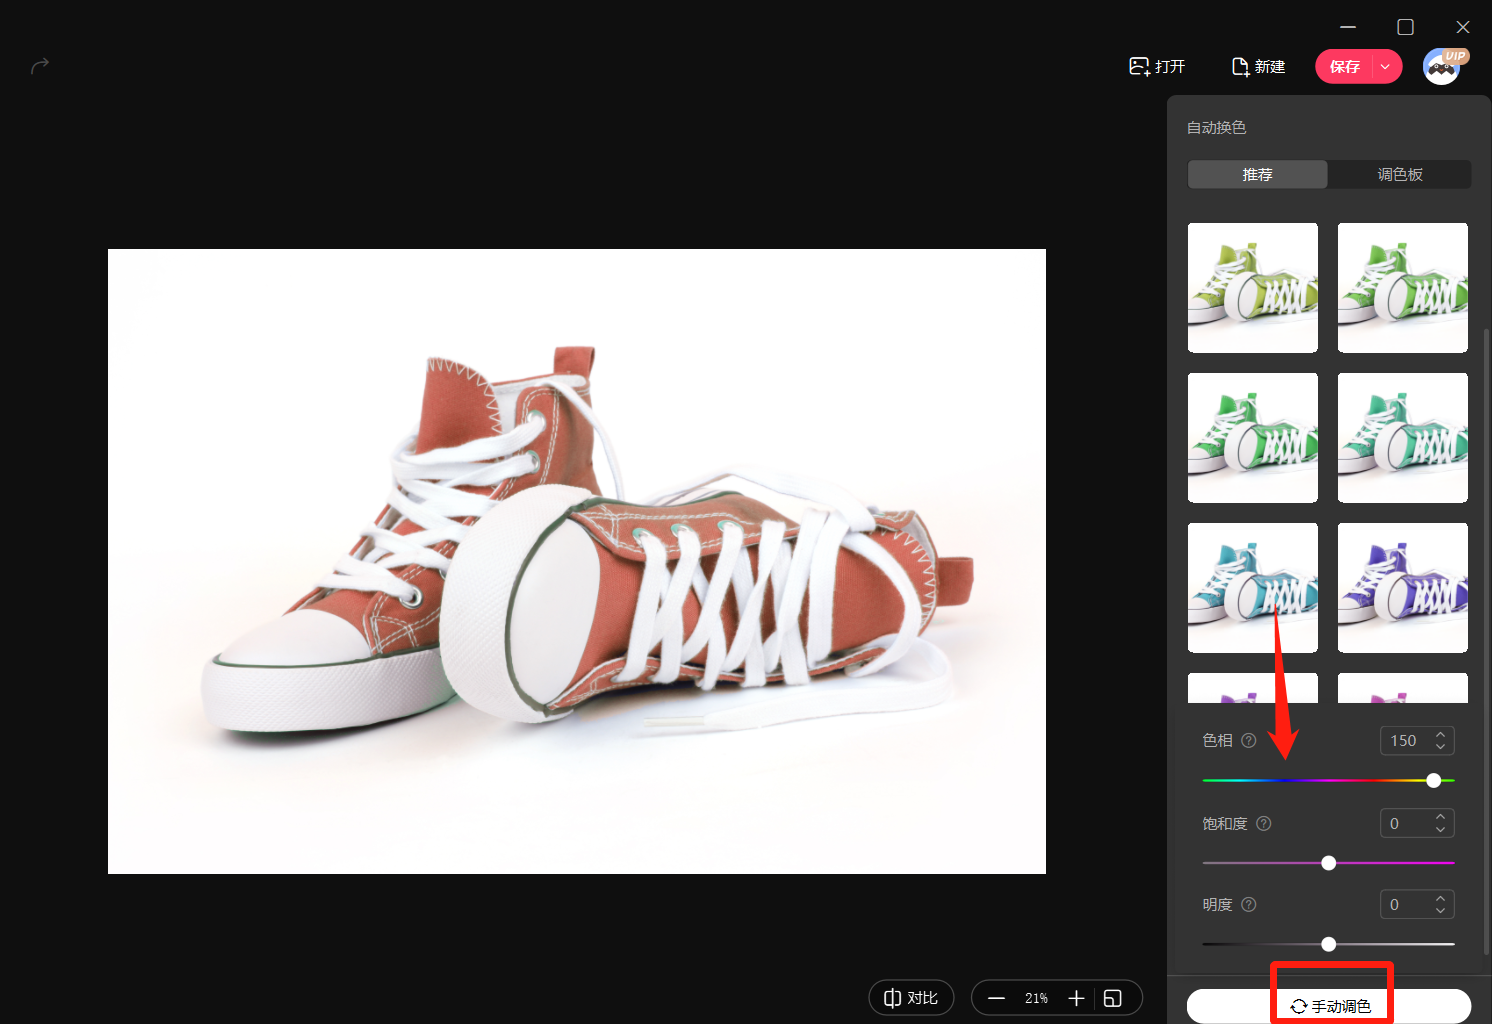Select the teal-green shoe preset in second row right

pyautogui.click(x=1403, y=438)
